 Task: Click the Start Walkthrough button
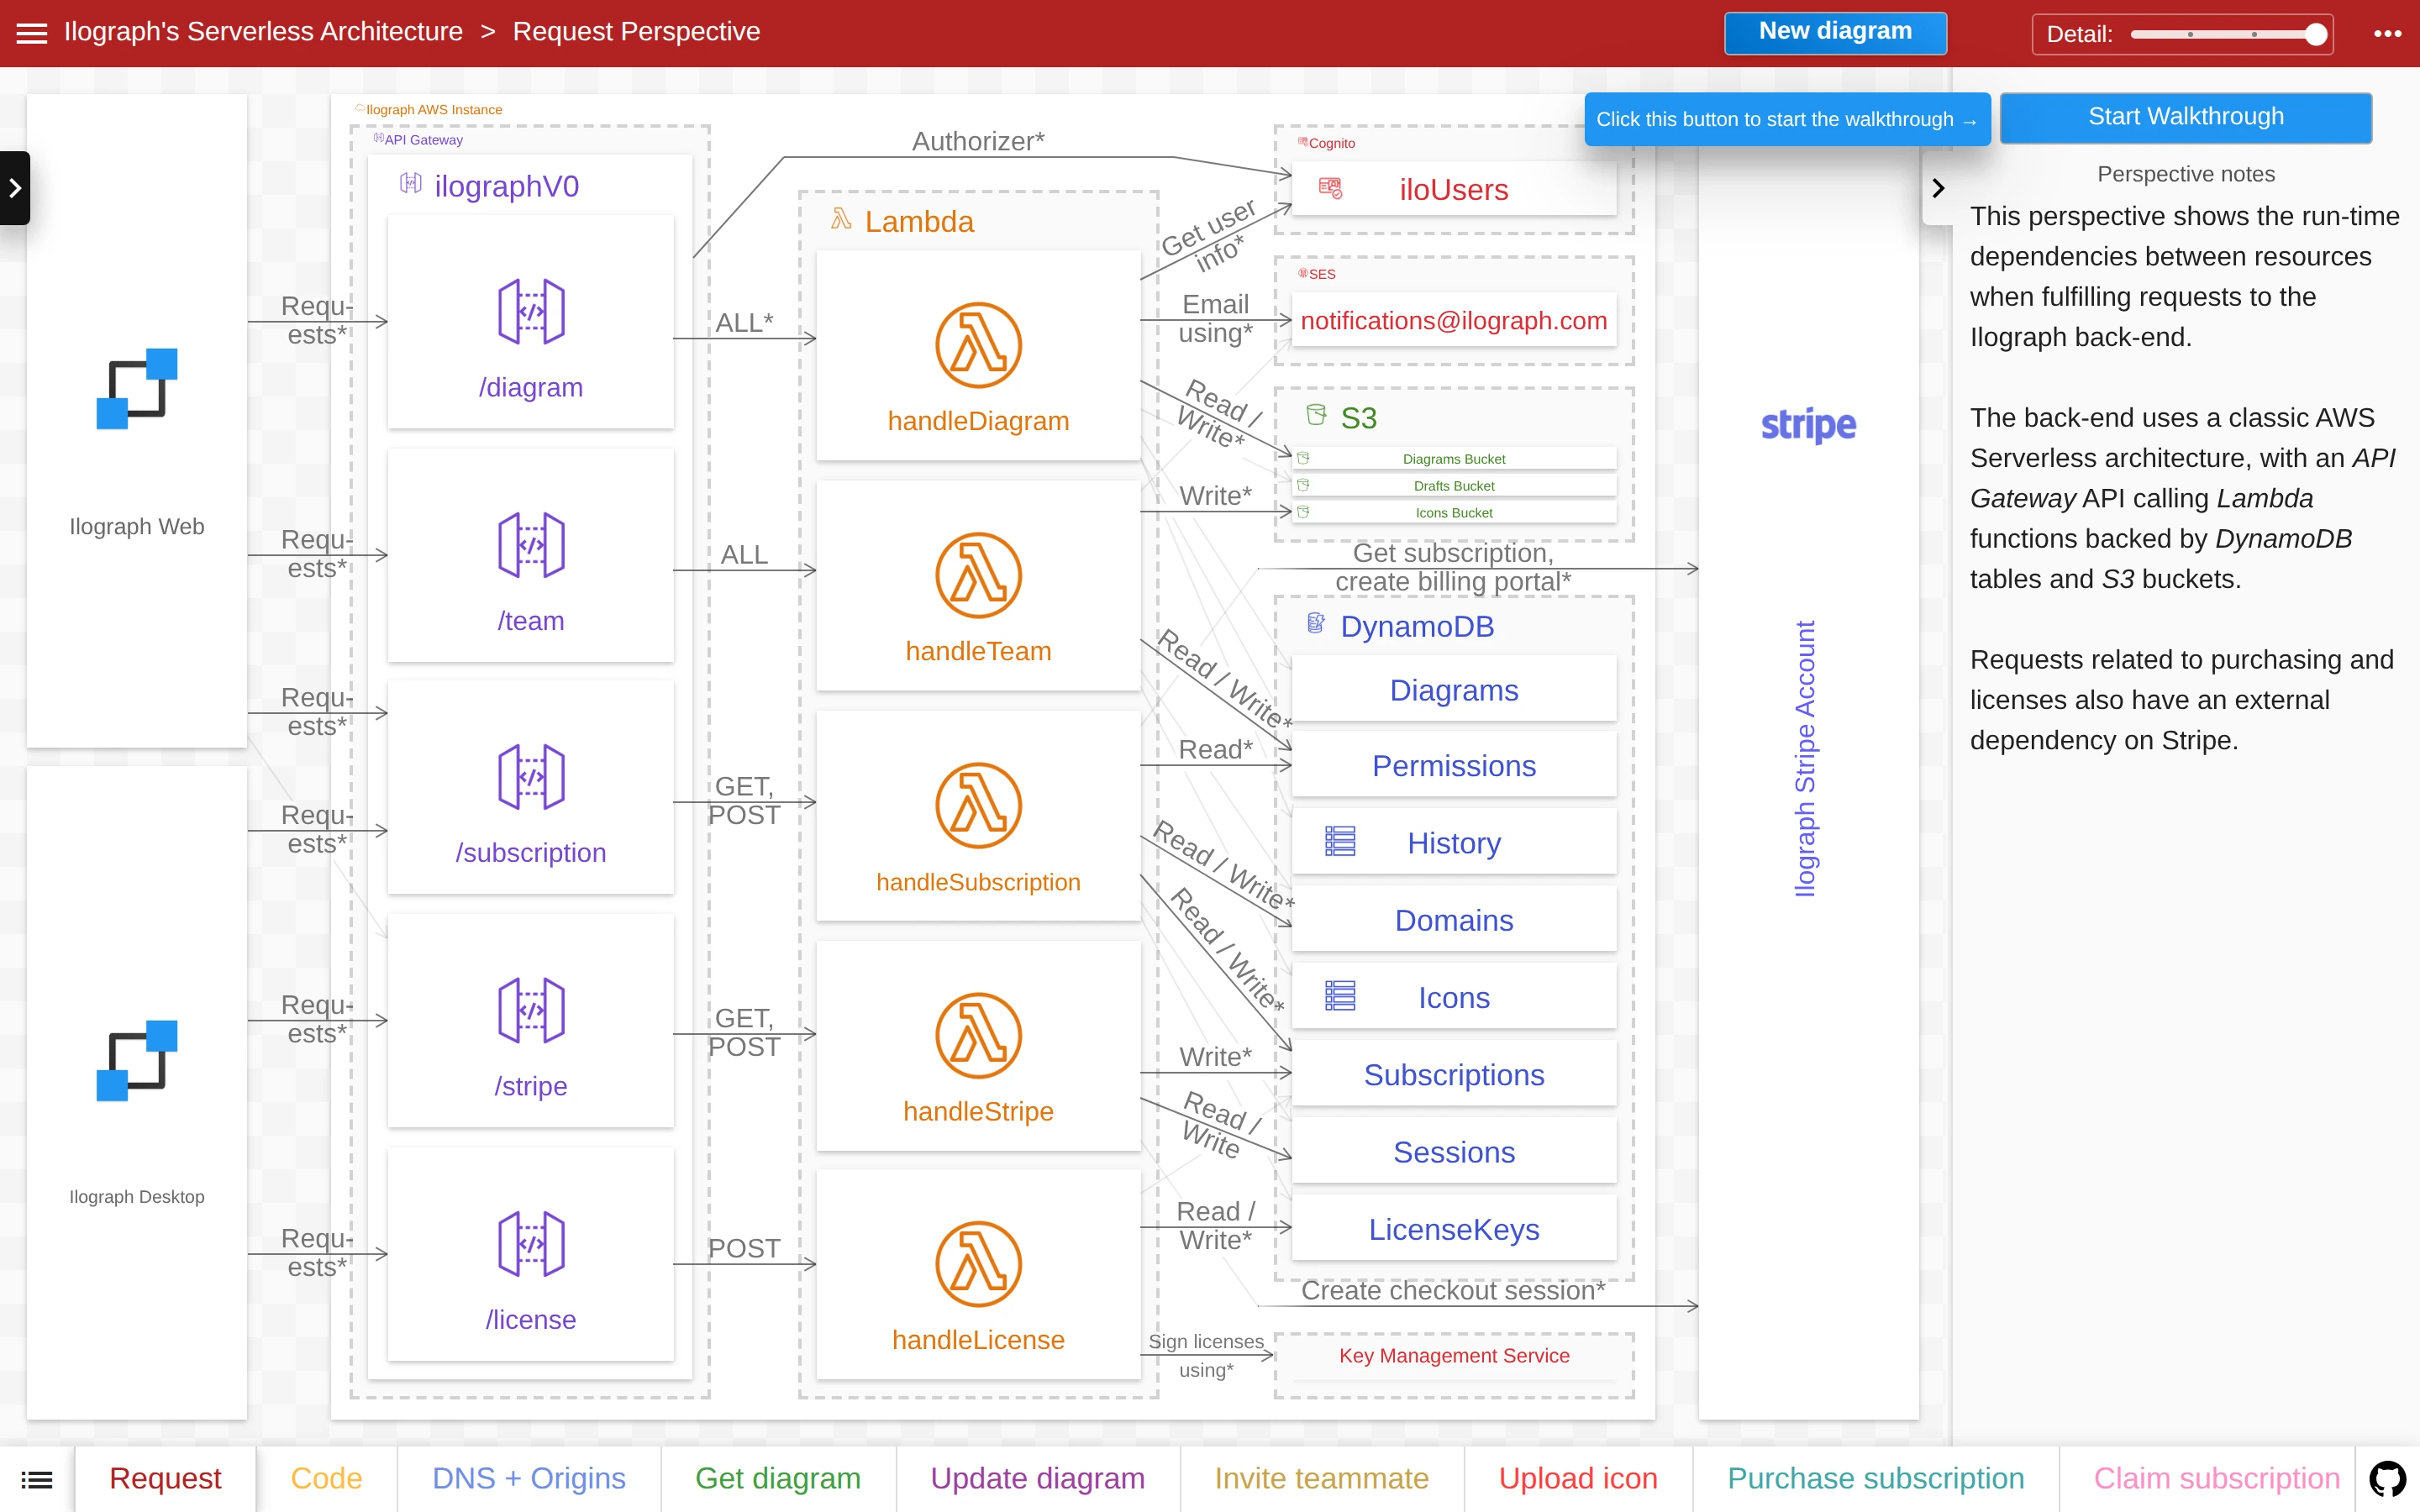[2186, 117]
